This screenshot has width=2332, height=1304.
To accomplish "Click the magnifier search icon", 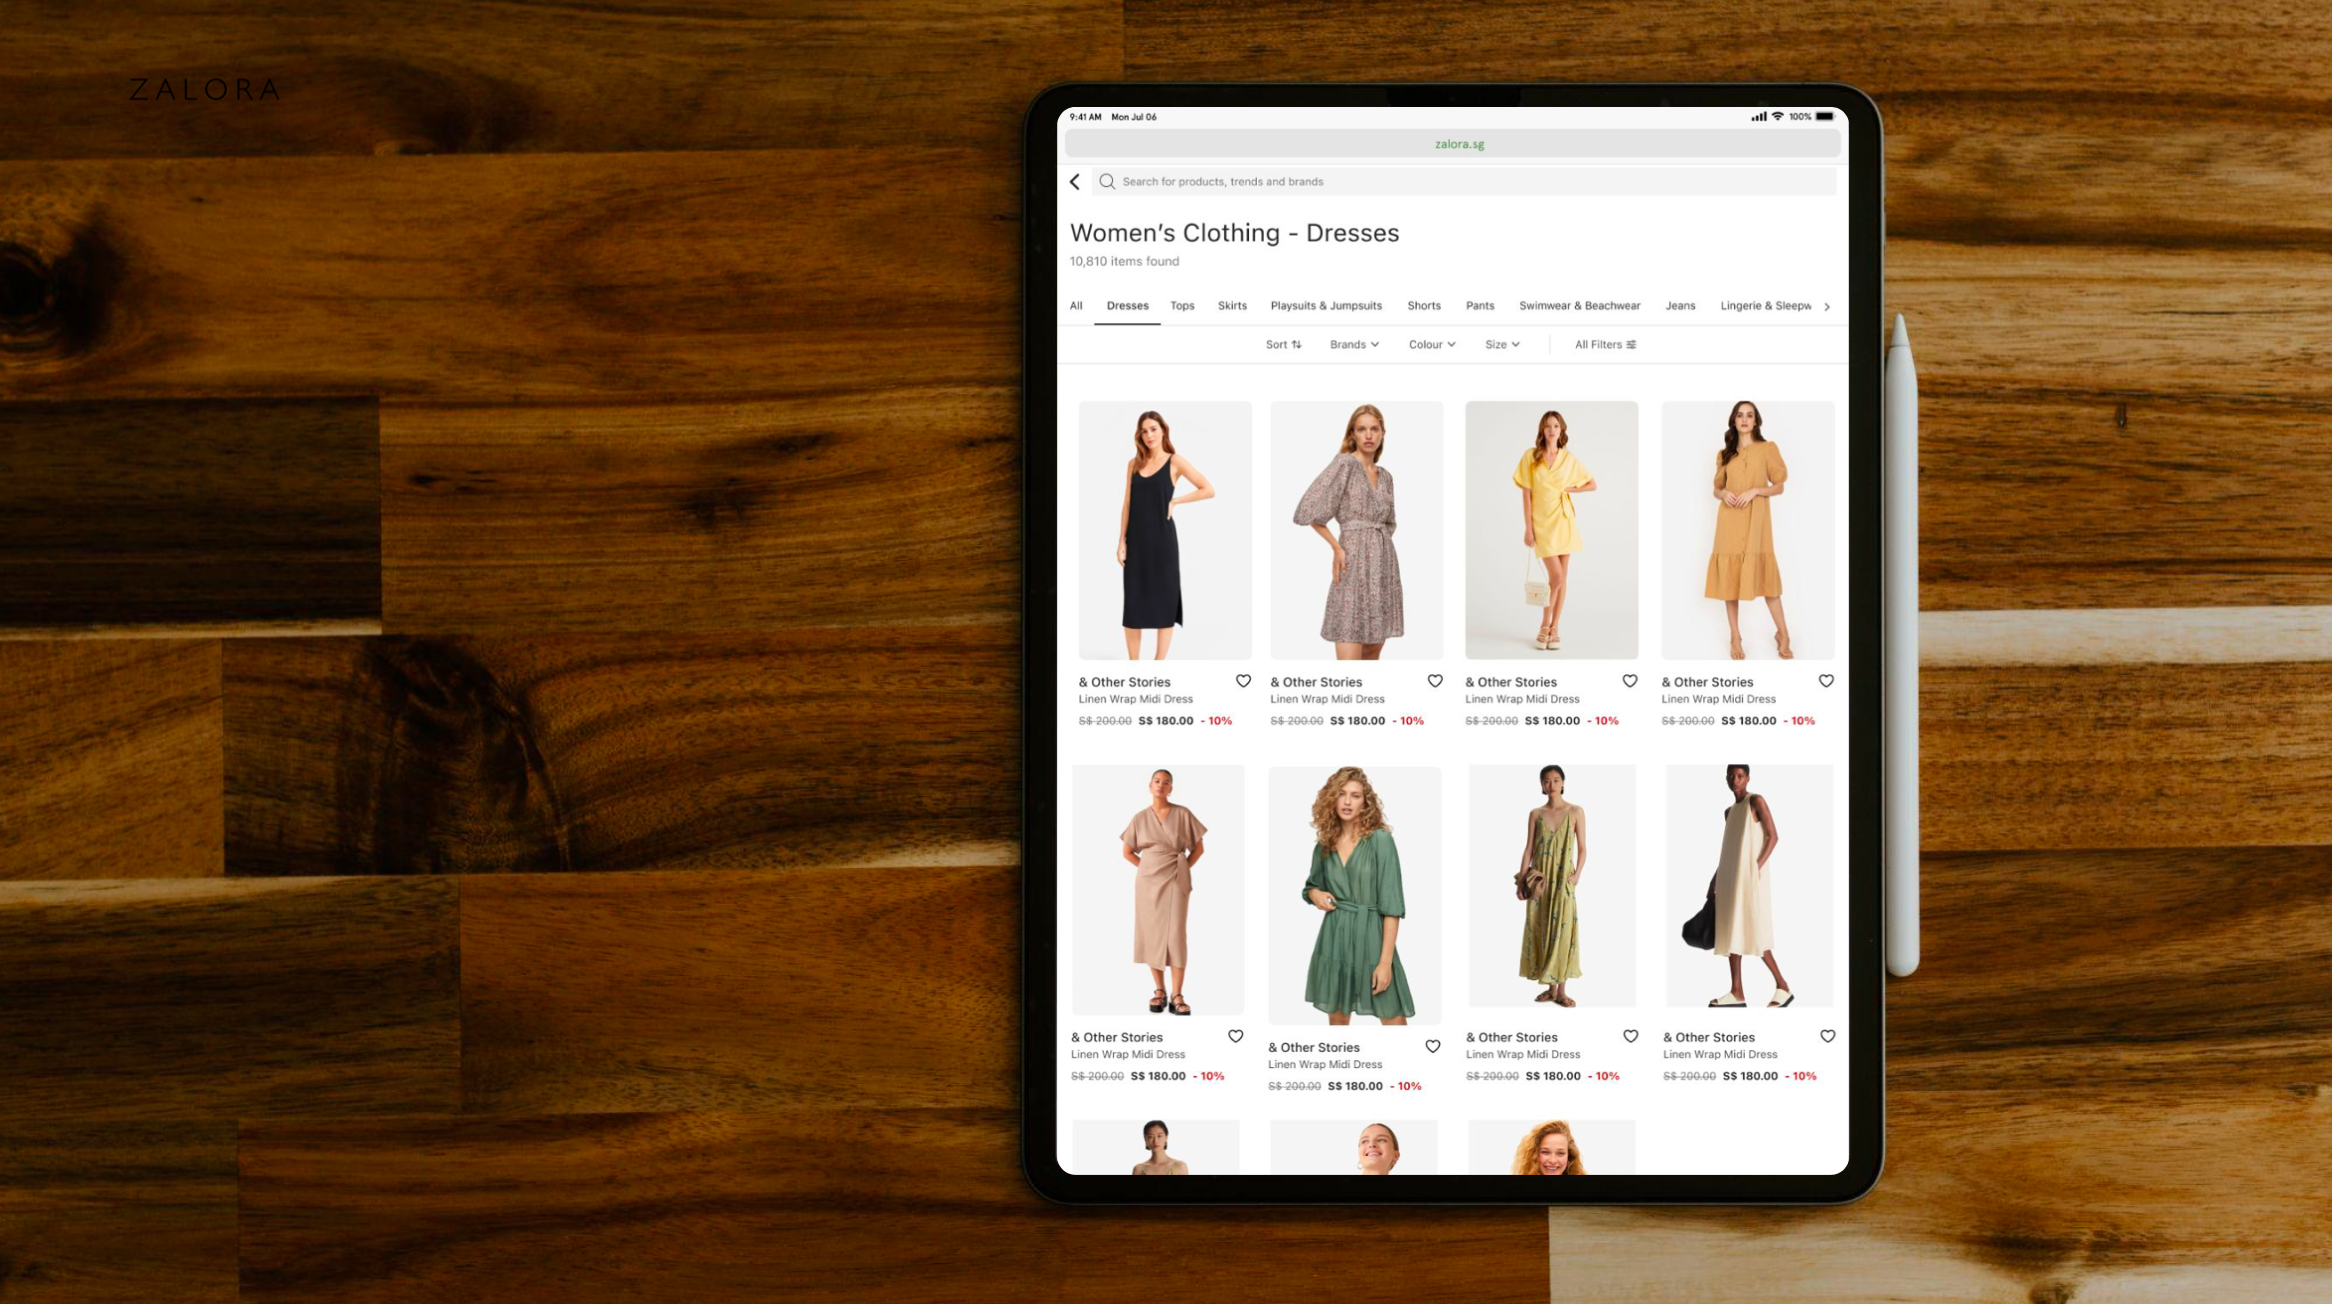I will 1106,181.
